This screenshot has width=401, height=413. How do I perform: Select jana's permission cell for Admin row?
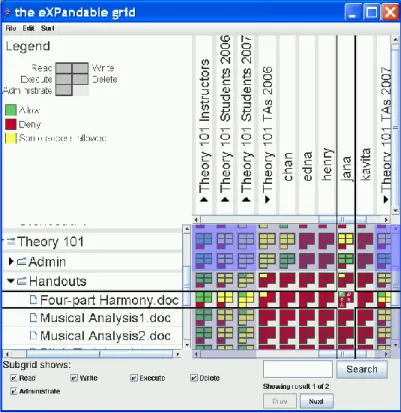pyautogui.click(x=346, y=261)
